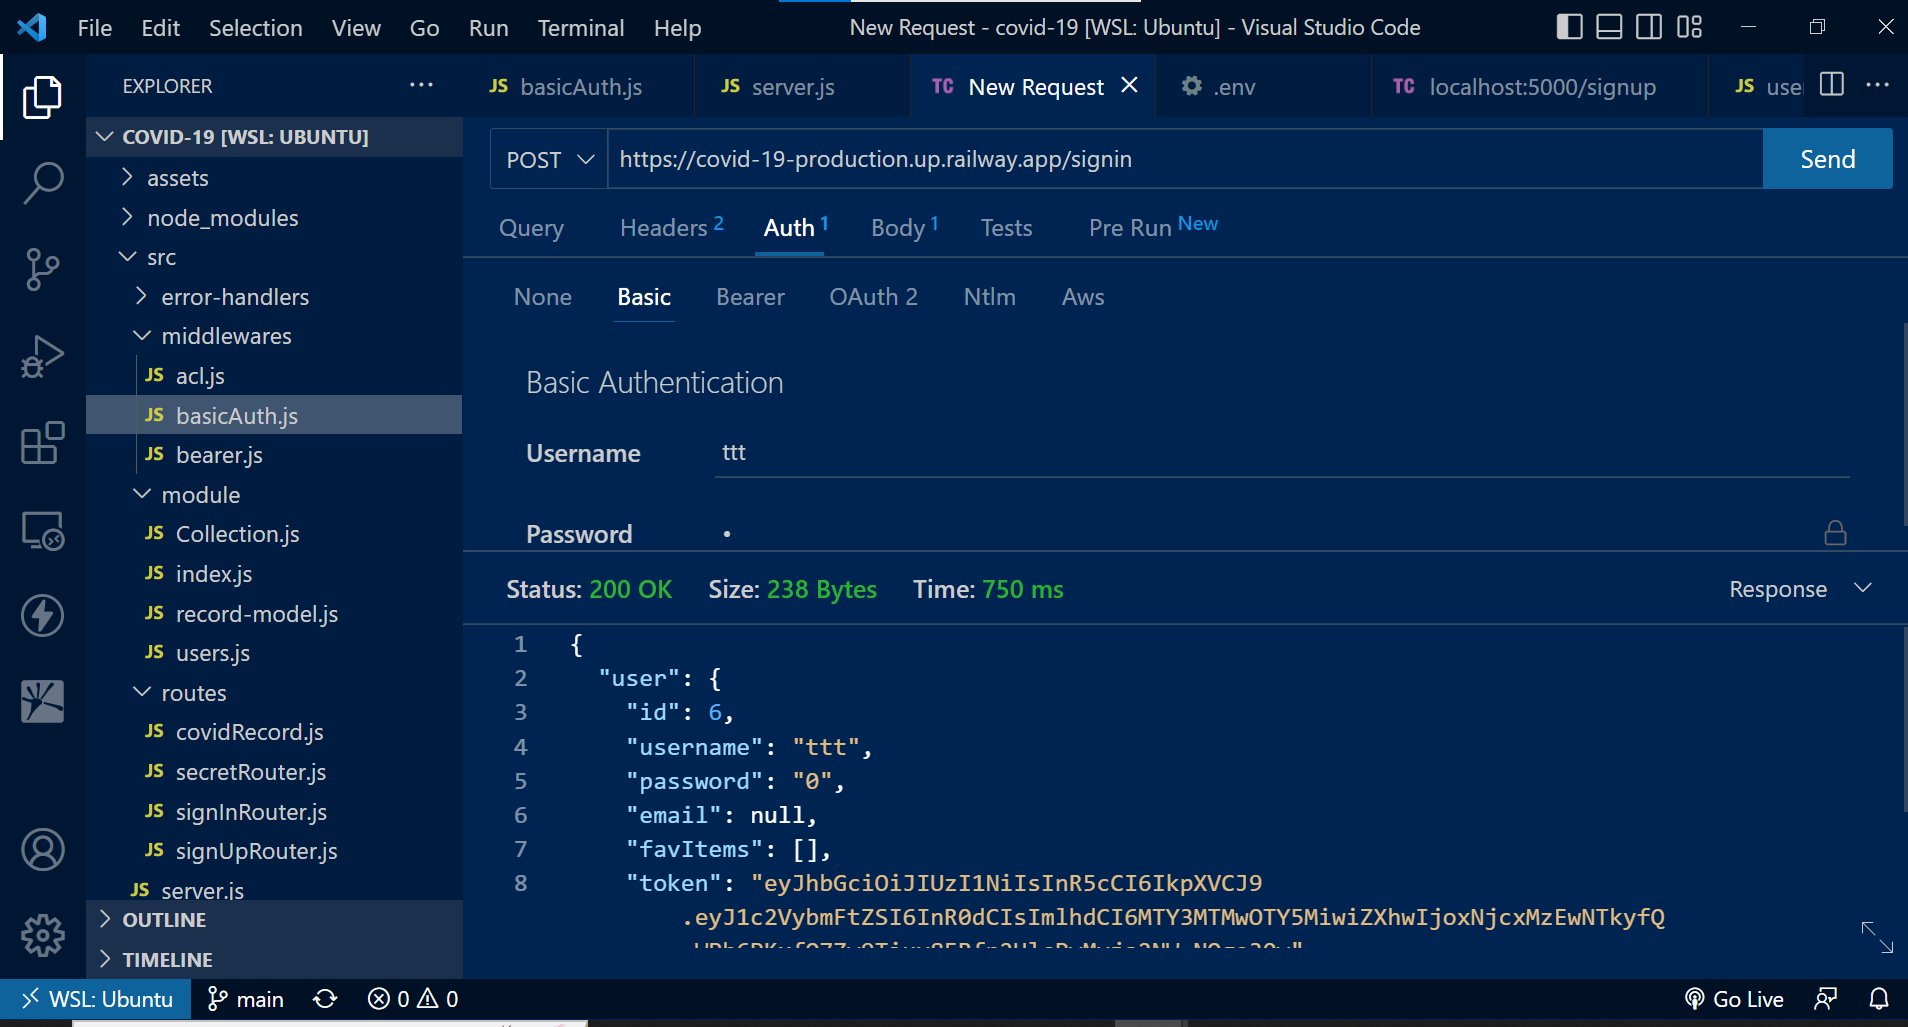
Task: Open feedback icon in status bar
Action: [1825, 999]
